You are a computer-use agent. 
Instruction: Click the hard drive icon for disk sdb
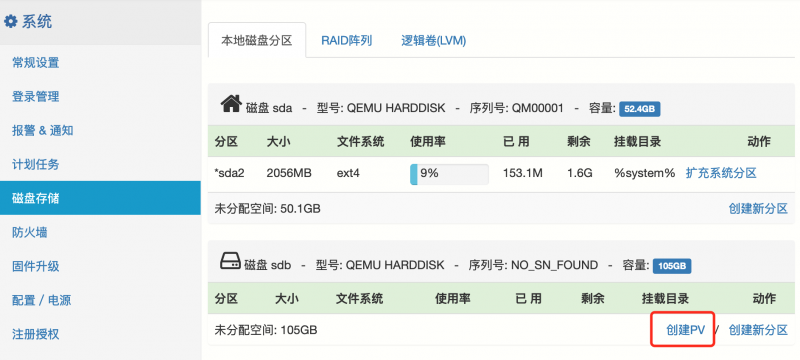coord(230,262)
